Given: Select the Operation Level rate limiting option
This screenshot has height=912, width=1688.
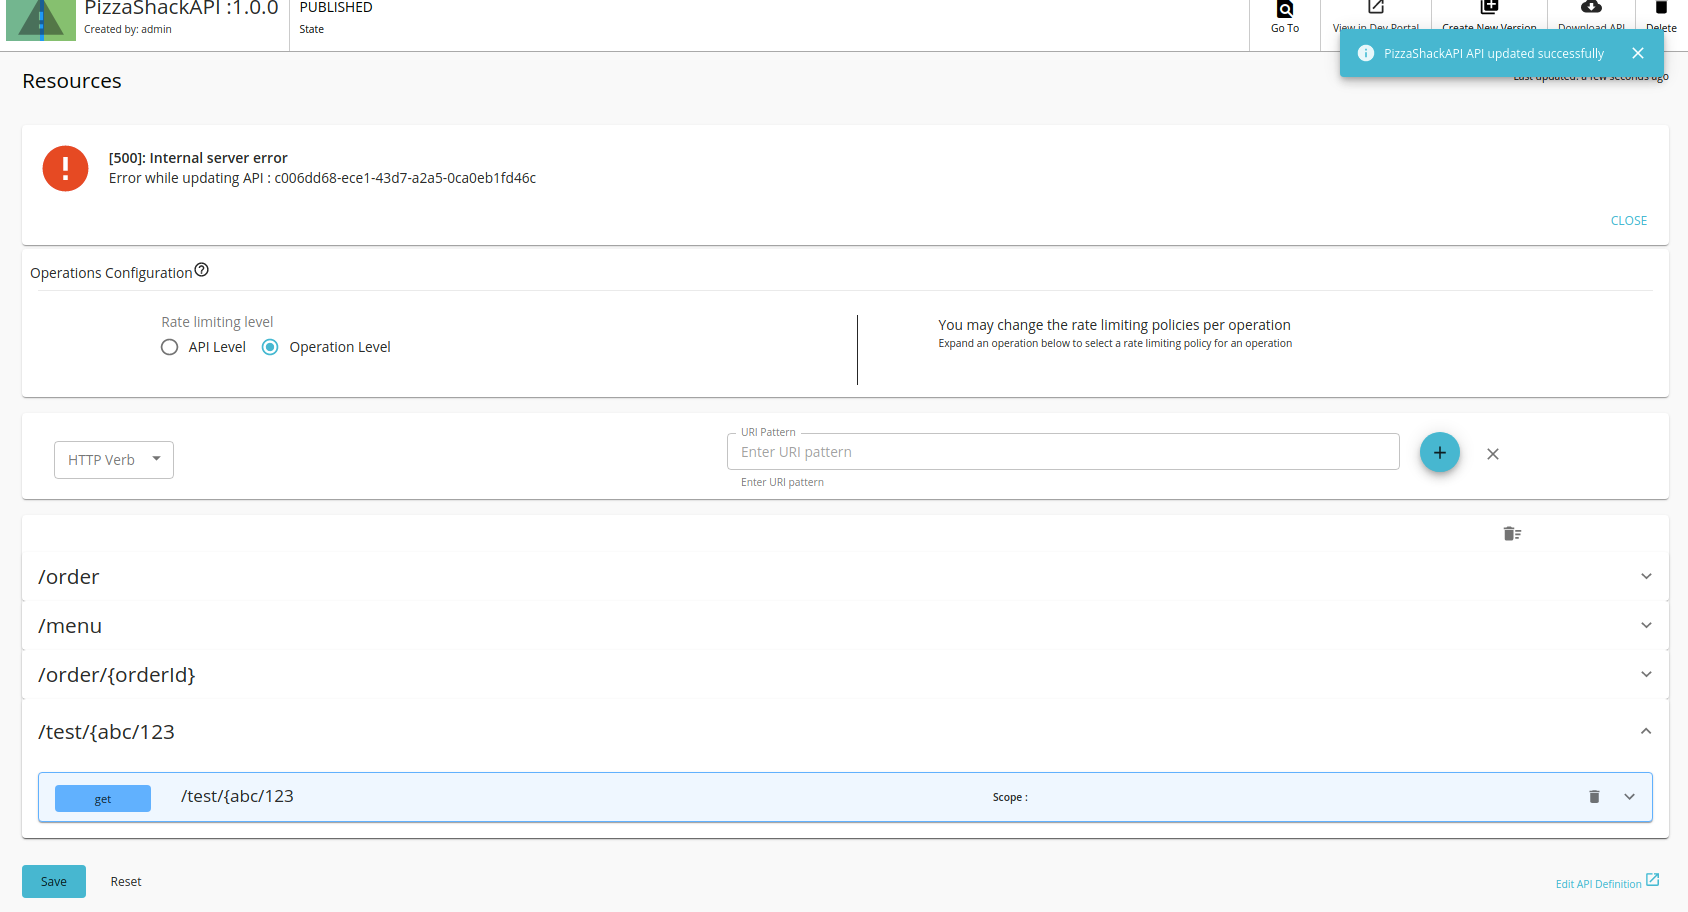Looking at the screenshot, I should (x=270, y=346).
